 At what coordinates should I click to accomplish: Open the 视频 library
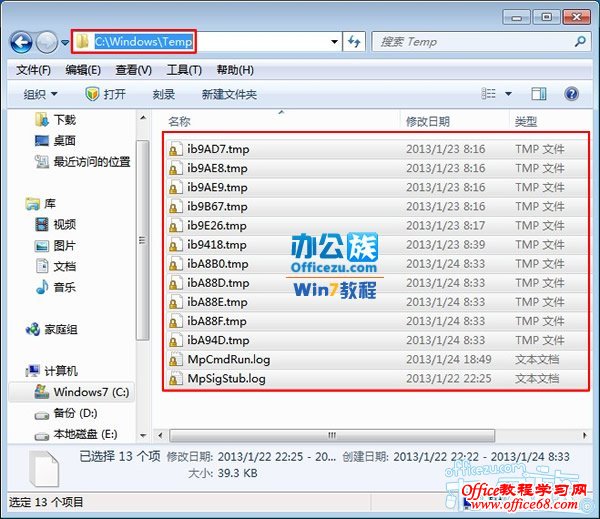click(55, 224)
